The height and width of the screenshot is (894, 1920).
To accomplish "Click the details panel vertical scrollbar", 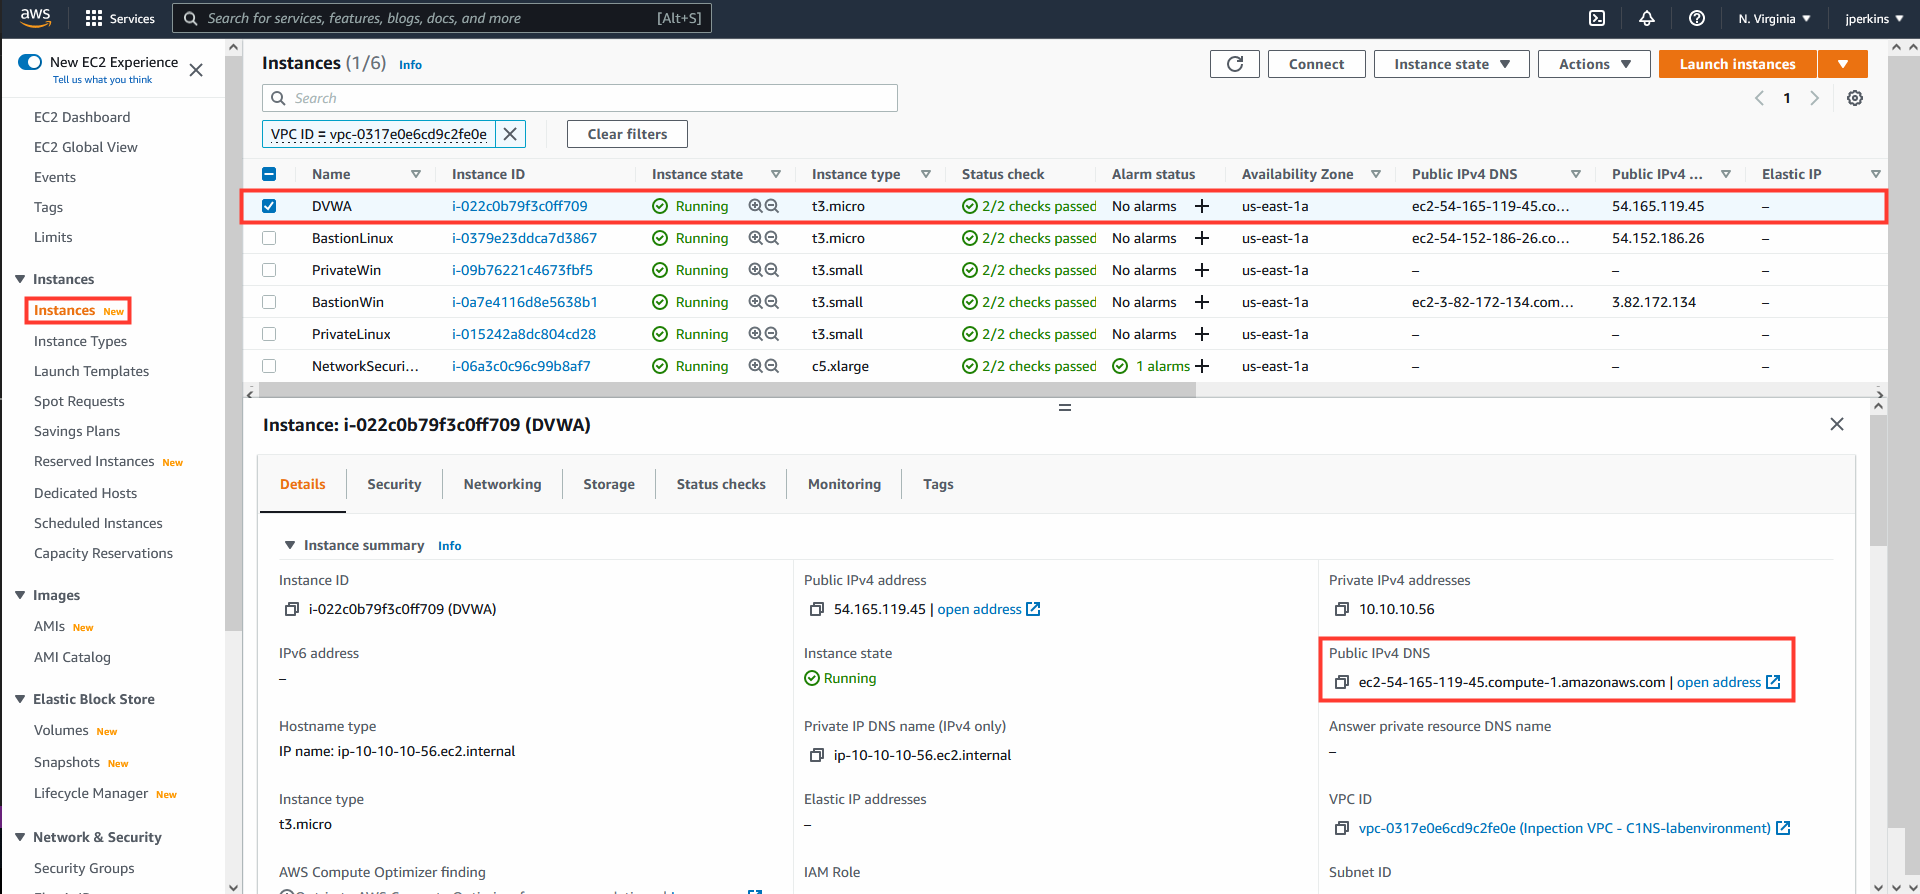I will [x=1879, y=480].
